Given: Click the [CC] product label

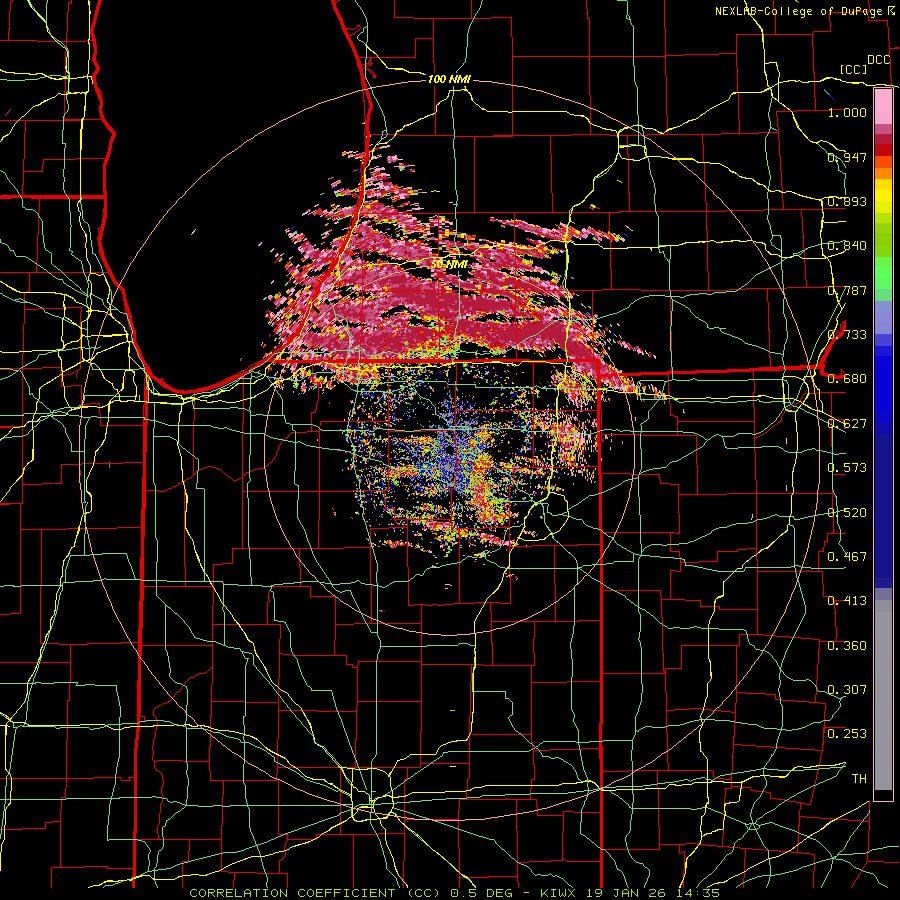Looking at the screenshot, I should pos(853,69).
